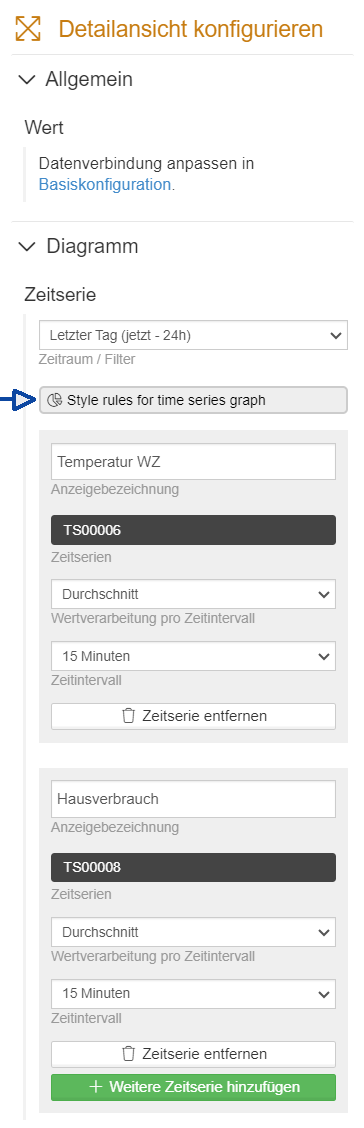This screenshot has height=1128, width=364.
Task: Open the Letzter Tag time range dropdown
Action: pos(194,335)
